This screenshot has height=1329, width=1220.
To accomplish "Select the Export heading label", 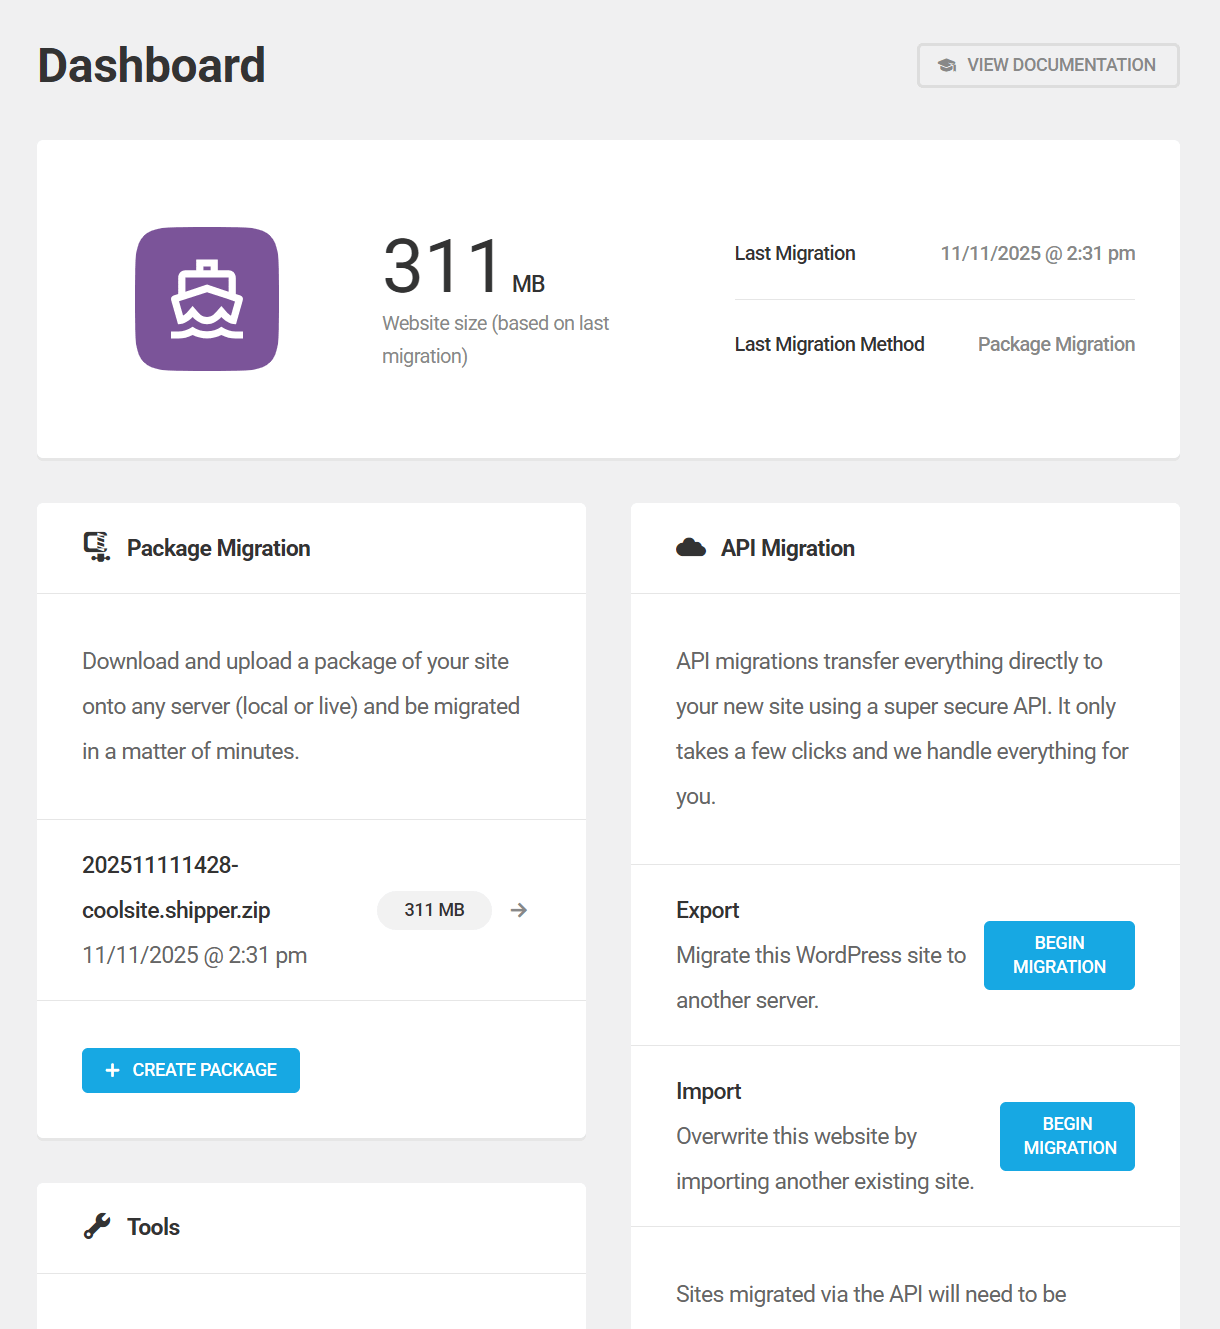I will pyautogui.click(x=707, y=910).
